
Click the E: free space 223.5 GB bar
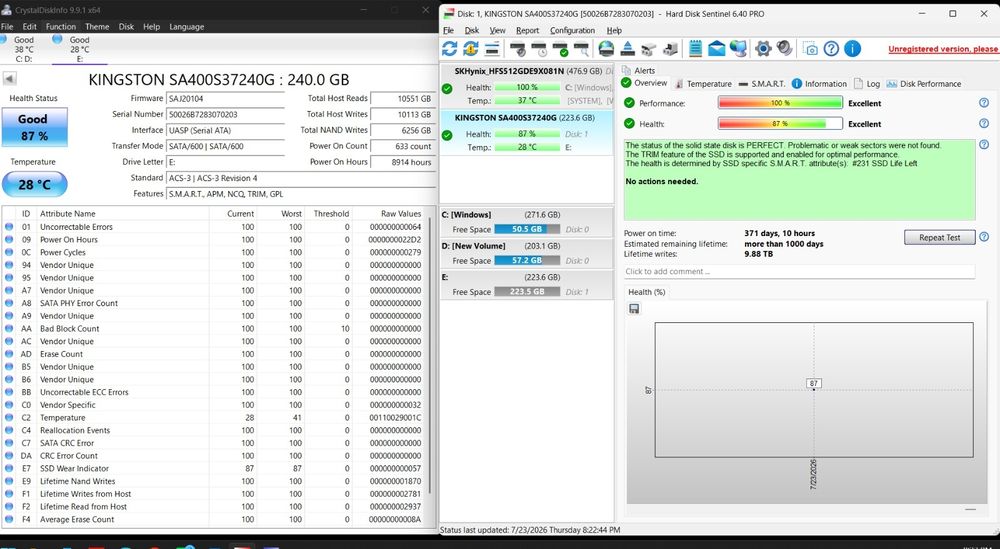point(527,291)
